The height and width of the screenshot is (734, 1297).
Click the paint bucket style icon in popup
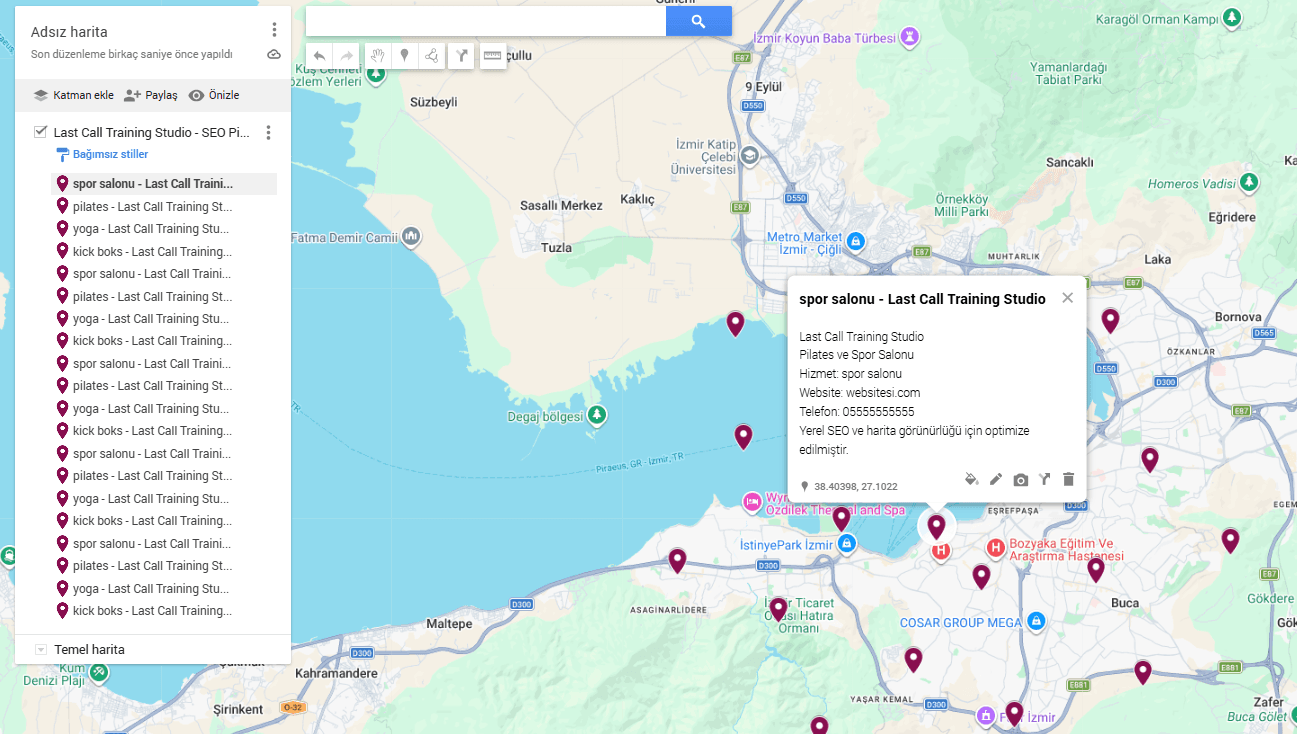[x=971, y=480]
